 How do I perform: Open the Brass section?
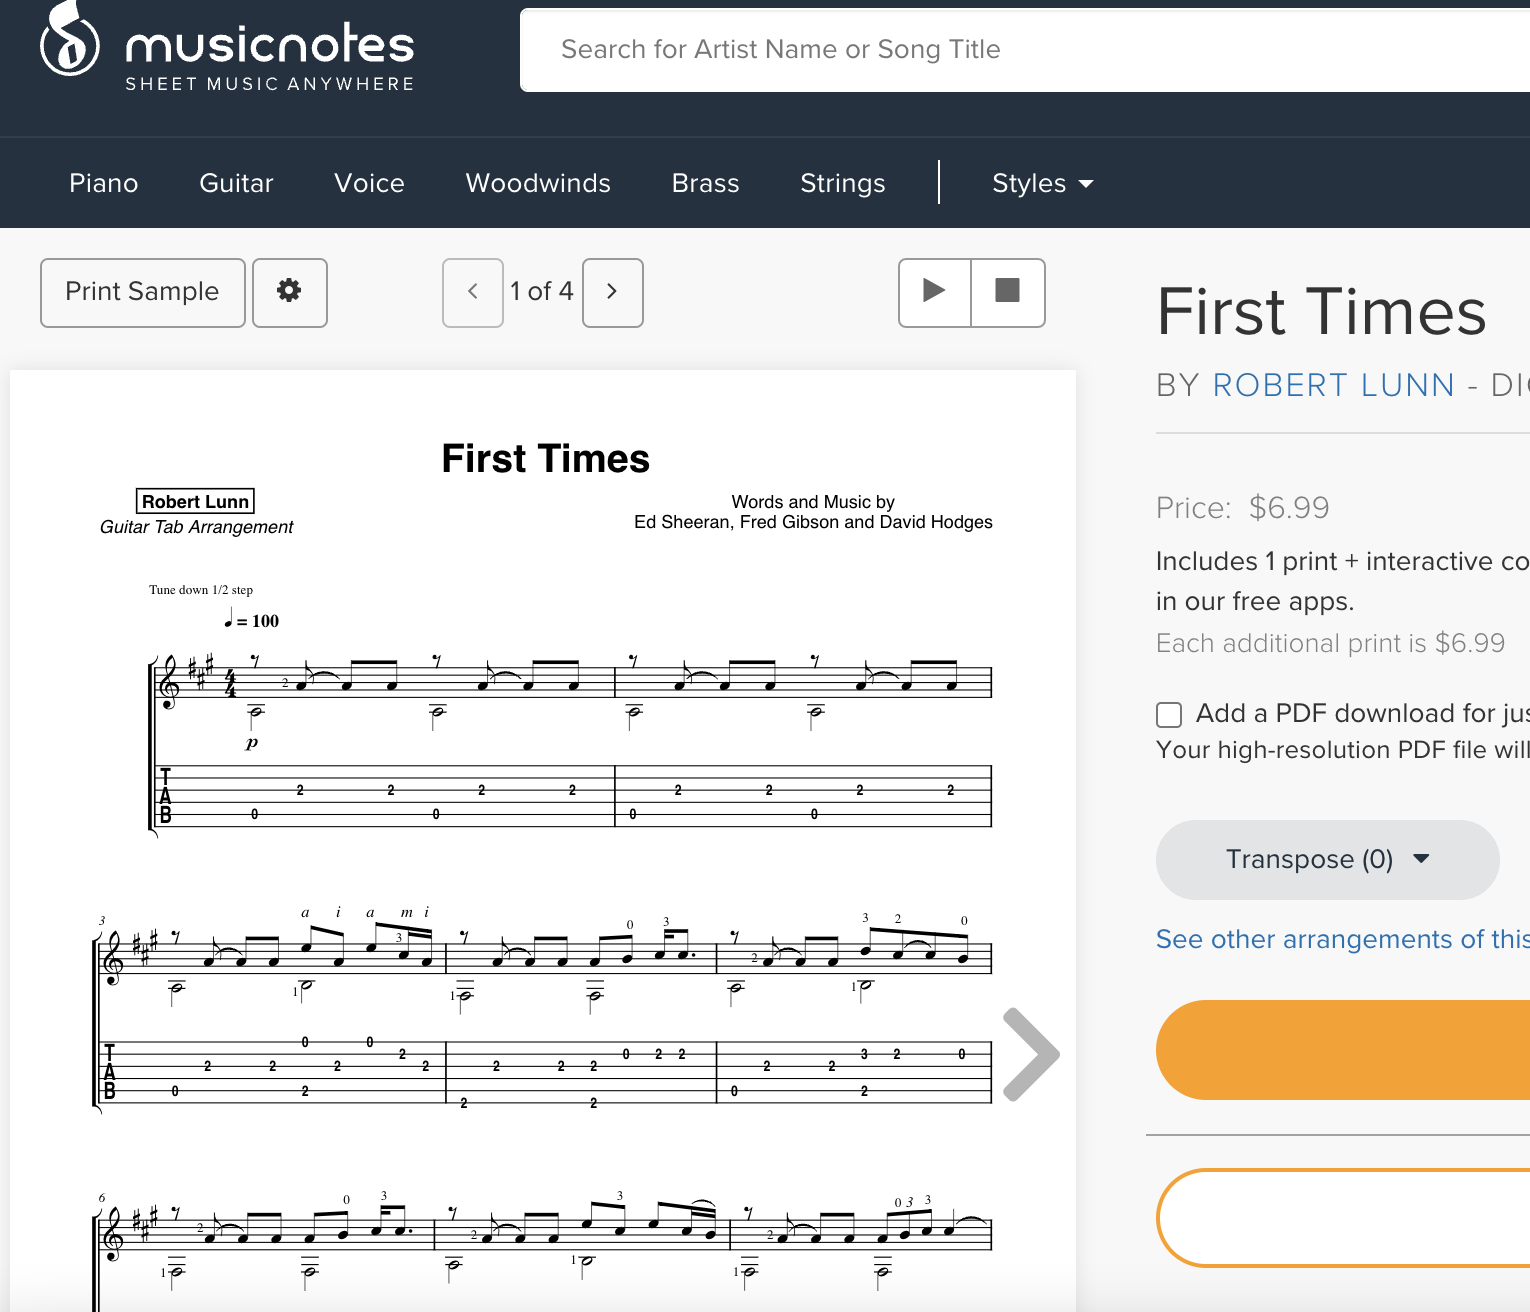(705, 183)
